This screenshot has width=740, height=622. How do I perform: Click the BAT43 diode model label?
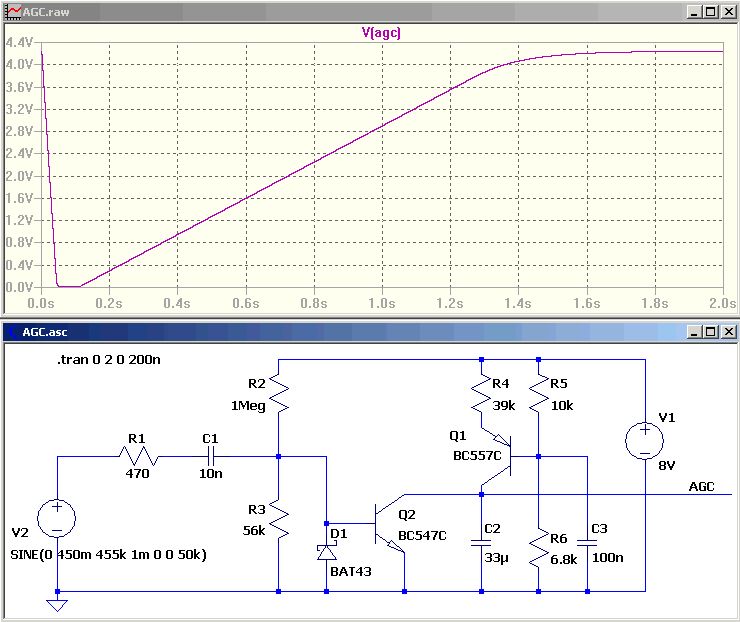[351, 572]
